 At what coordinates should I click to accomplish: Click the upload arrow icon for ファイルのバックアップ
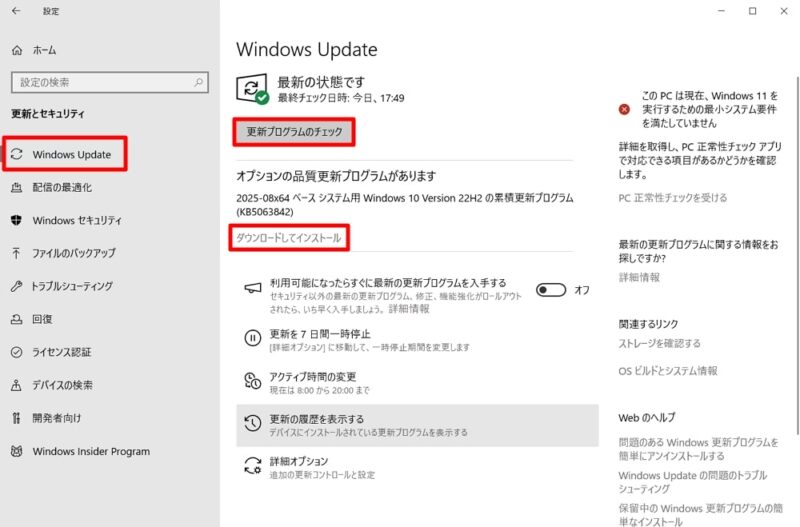coord(17,253)
